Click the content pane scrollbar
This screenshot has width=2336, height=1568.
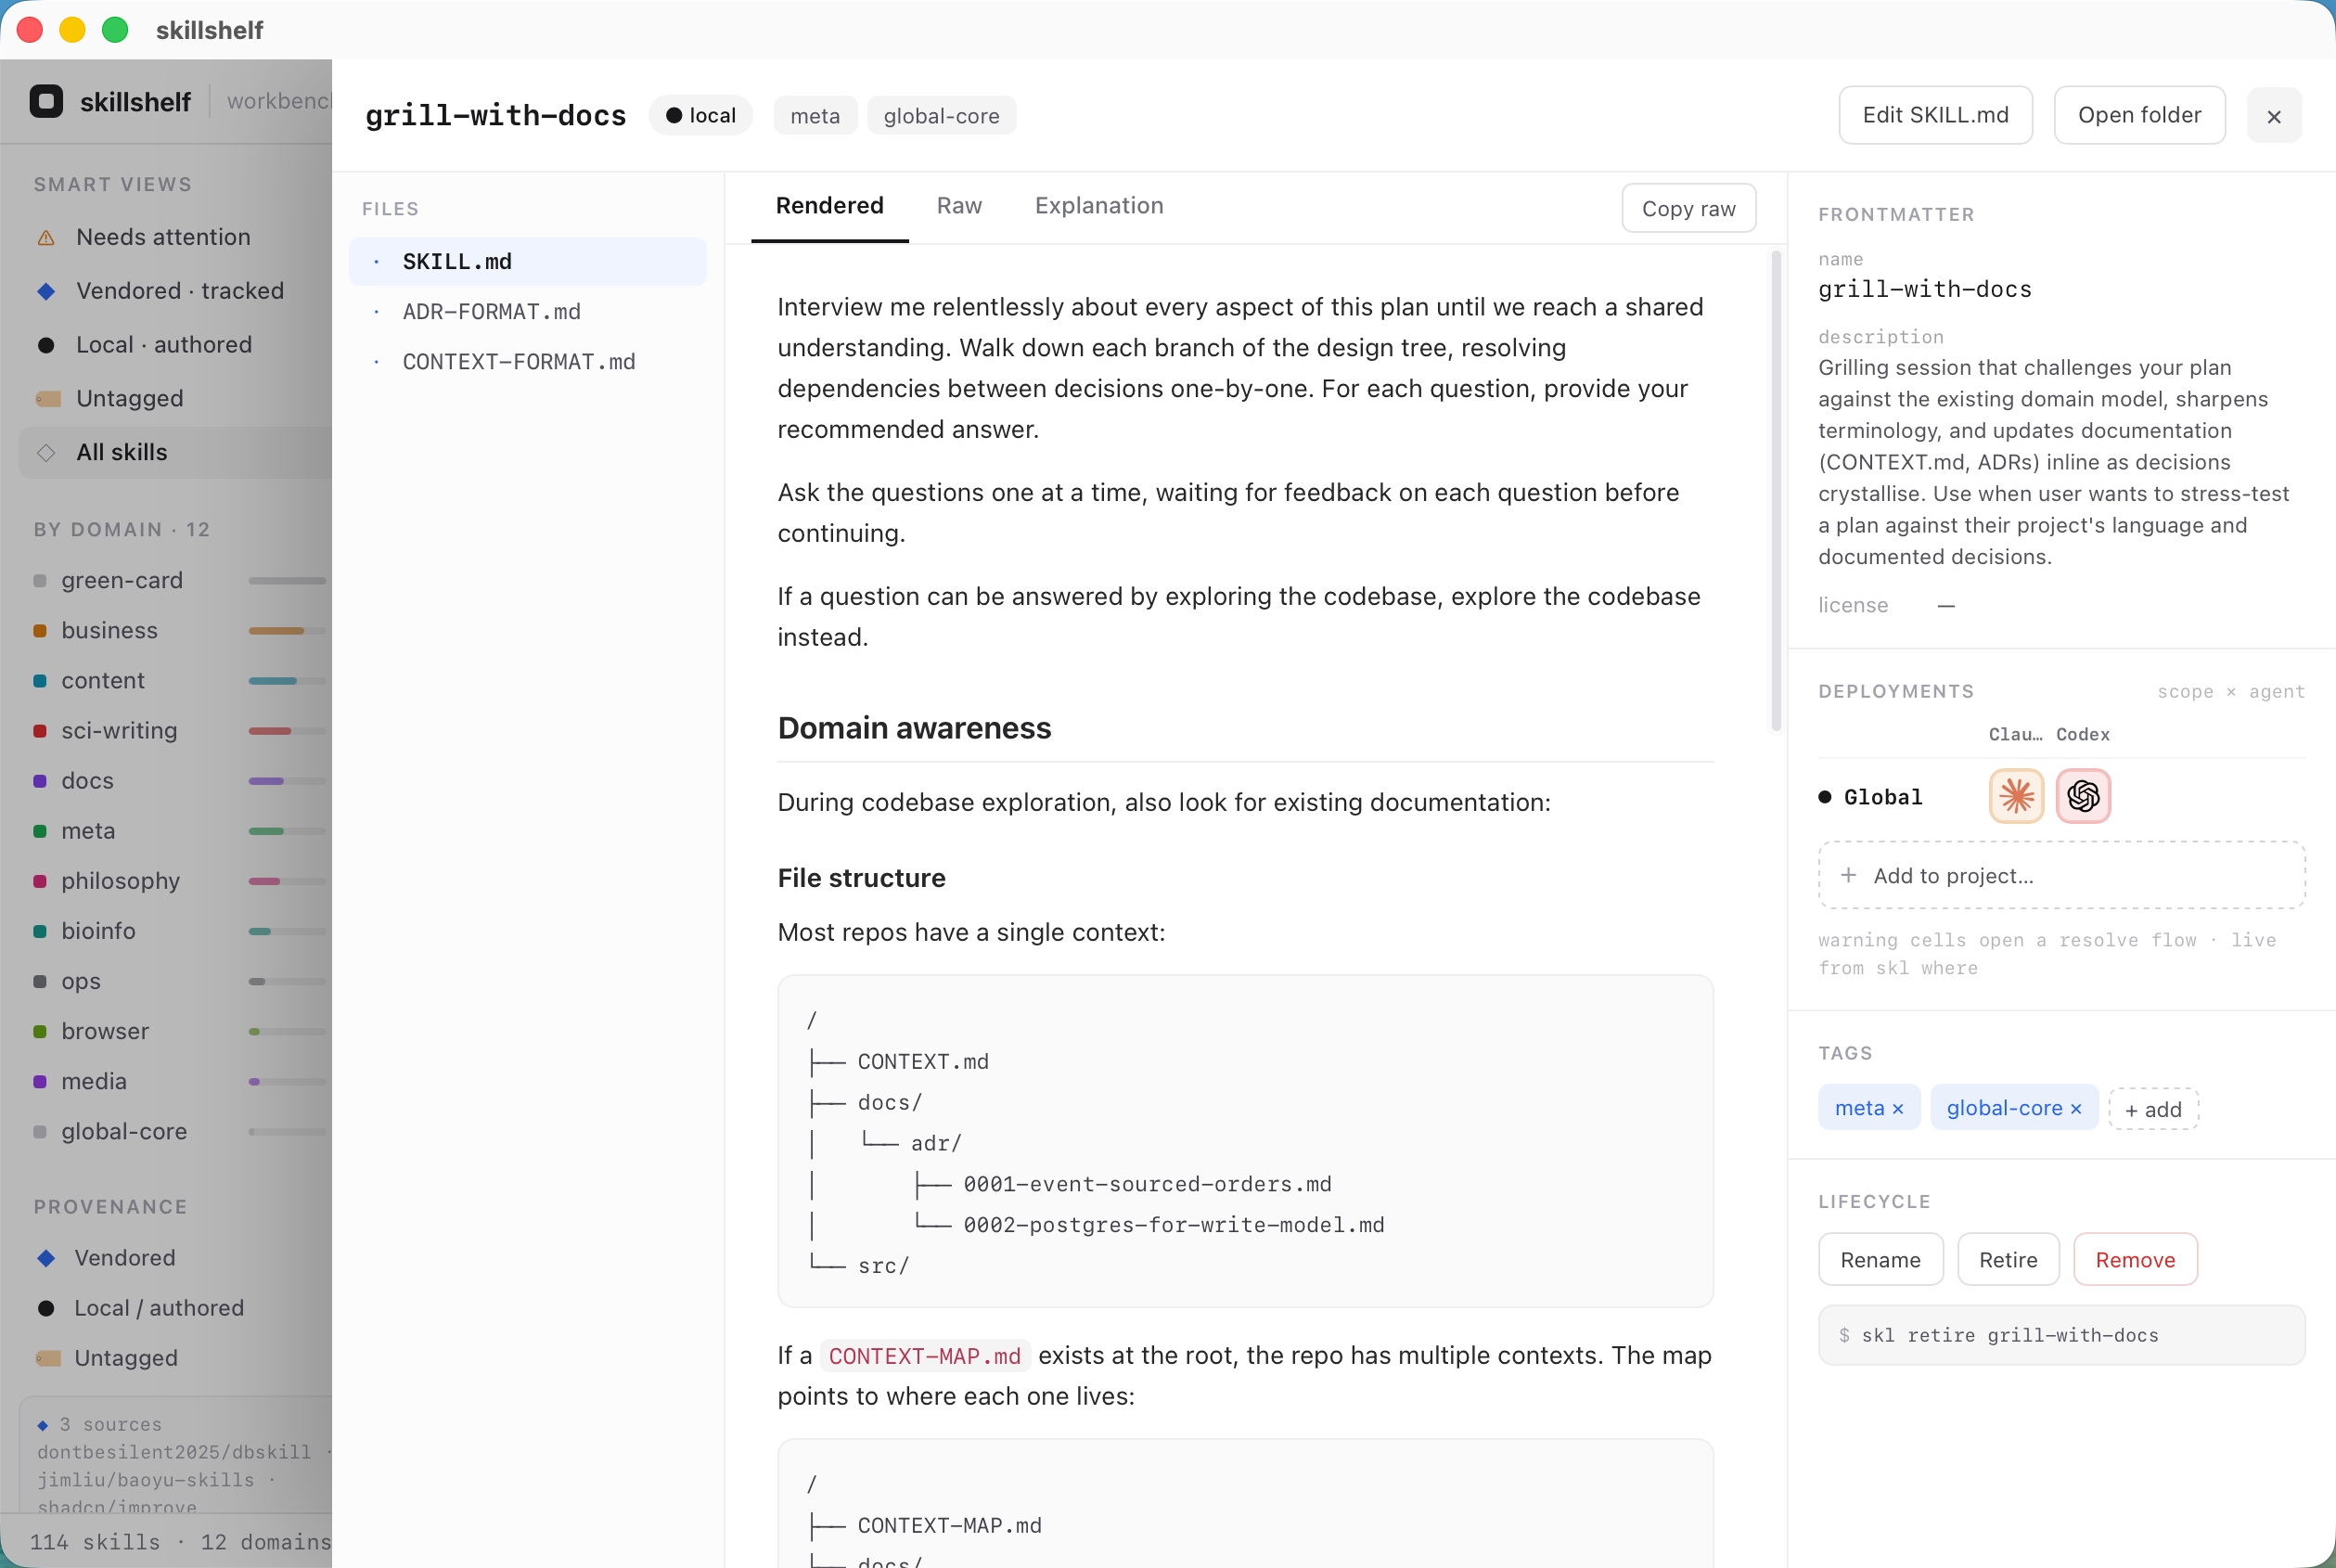(x=1776, y=490)
